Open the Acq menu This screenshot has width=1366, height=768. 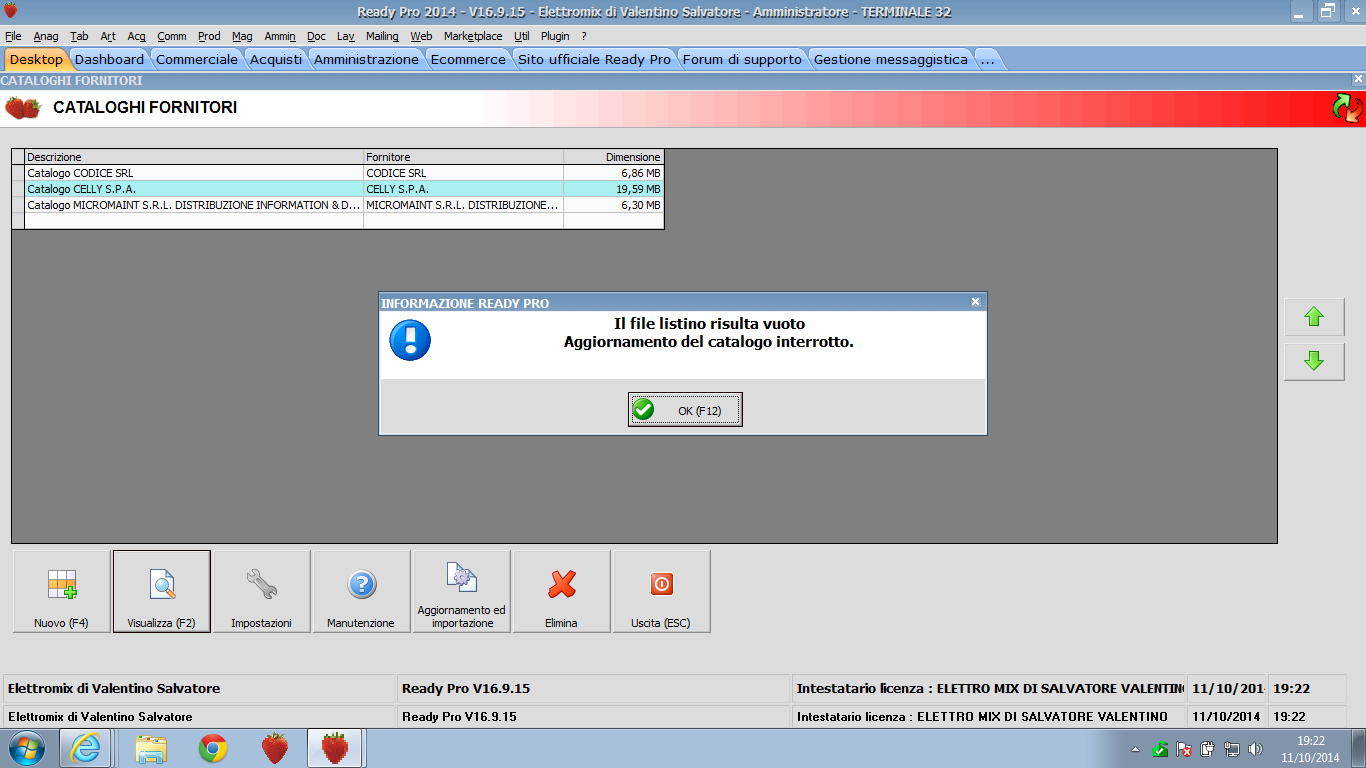[137, 36]
